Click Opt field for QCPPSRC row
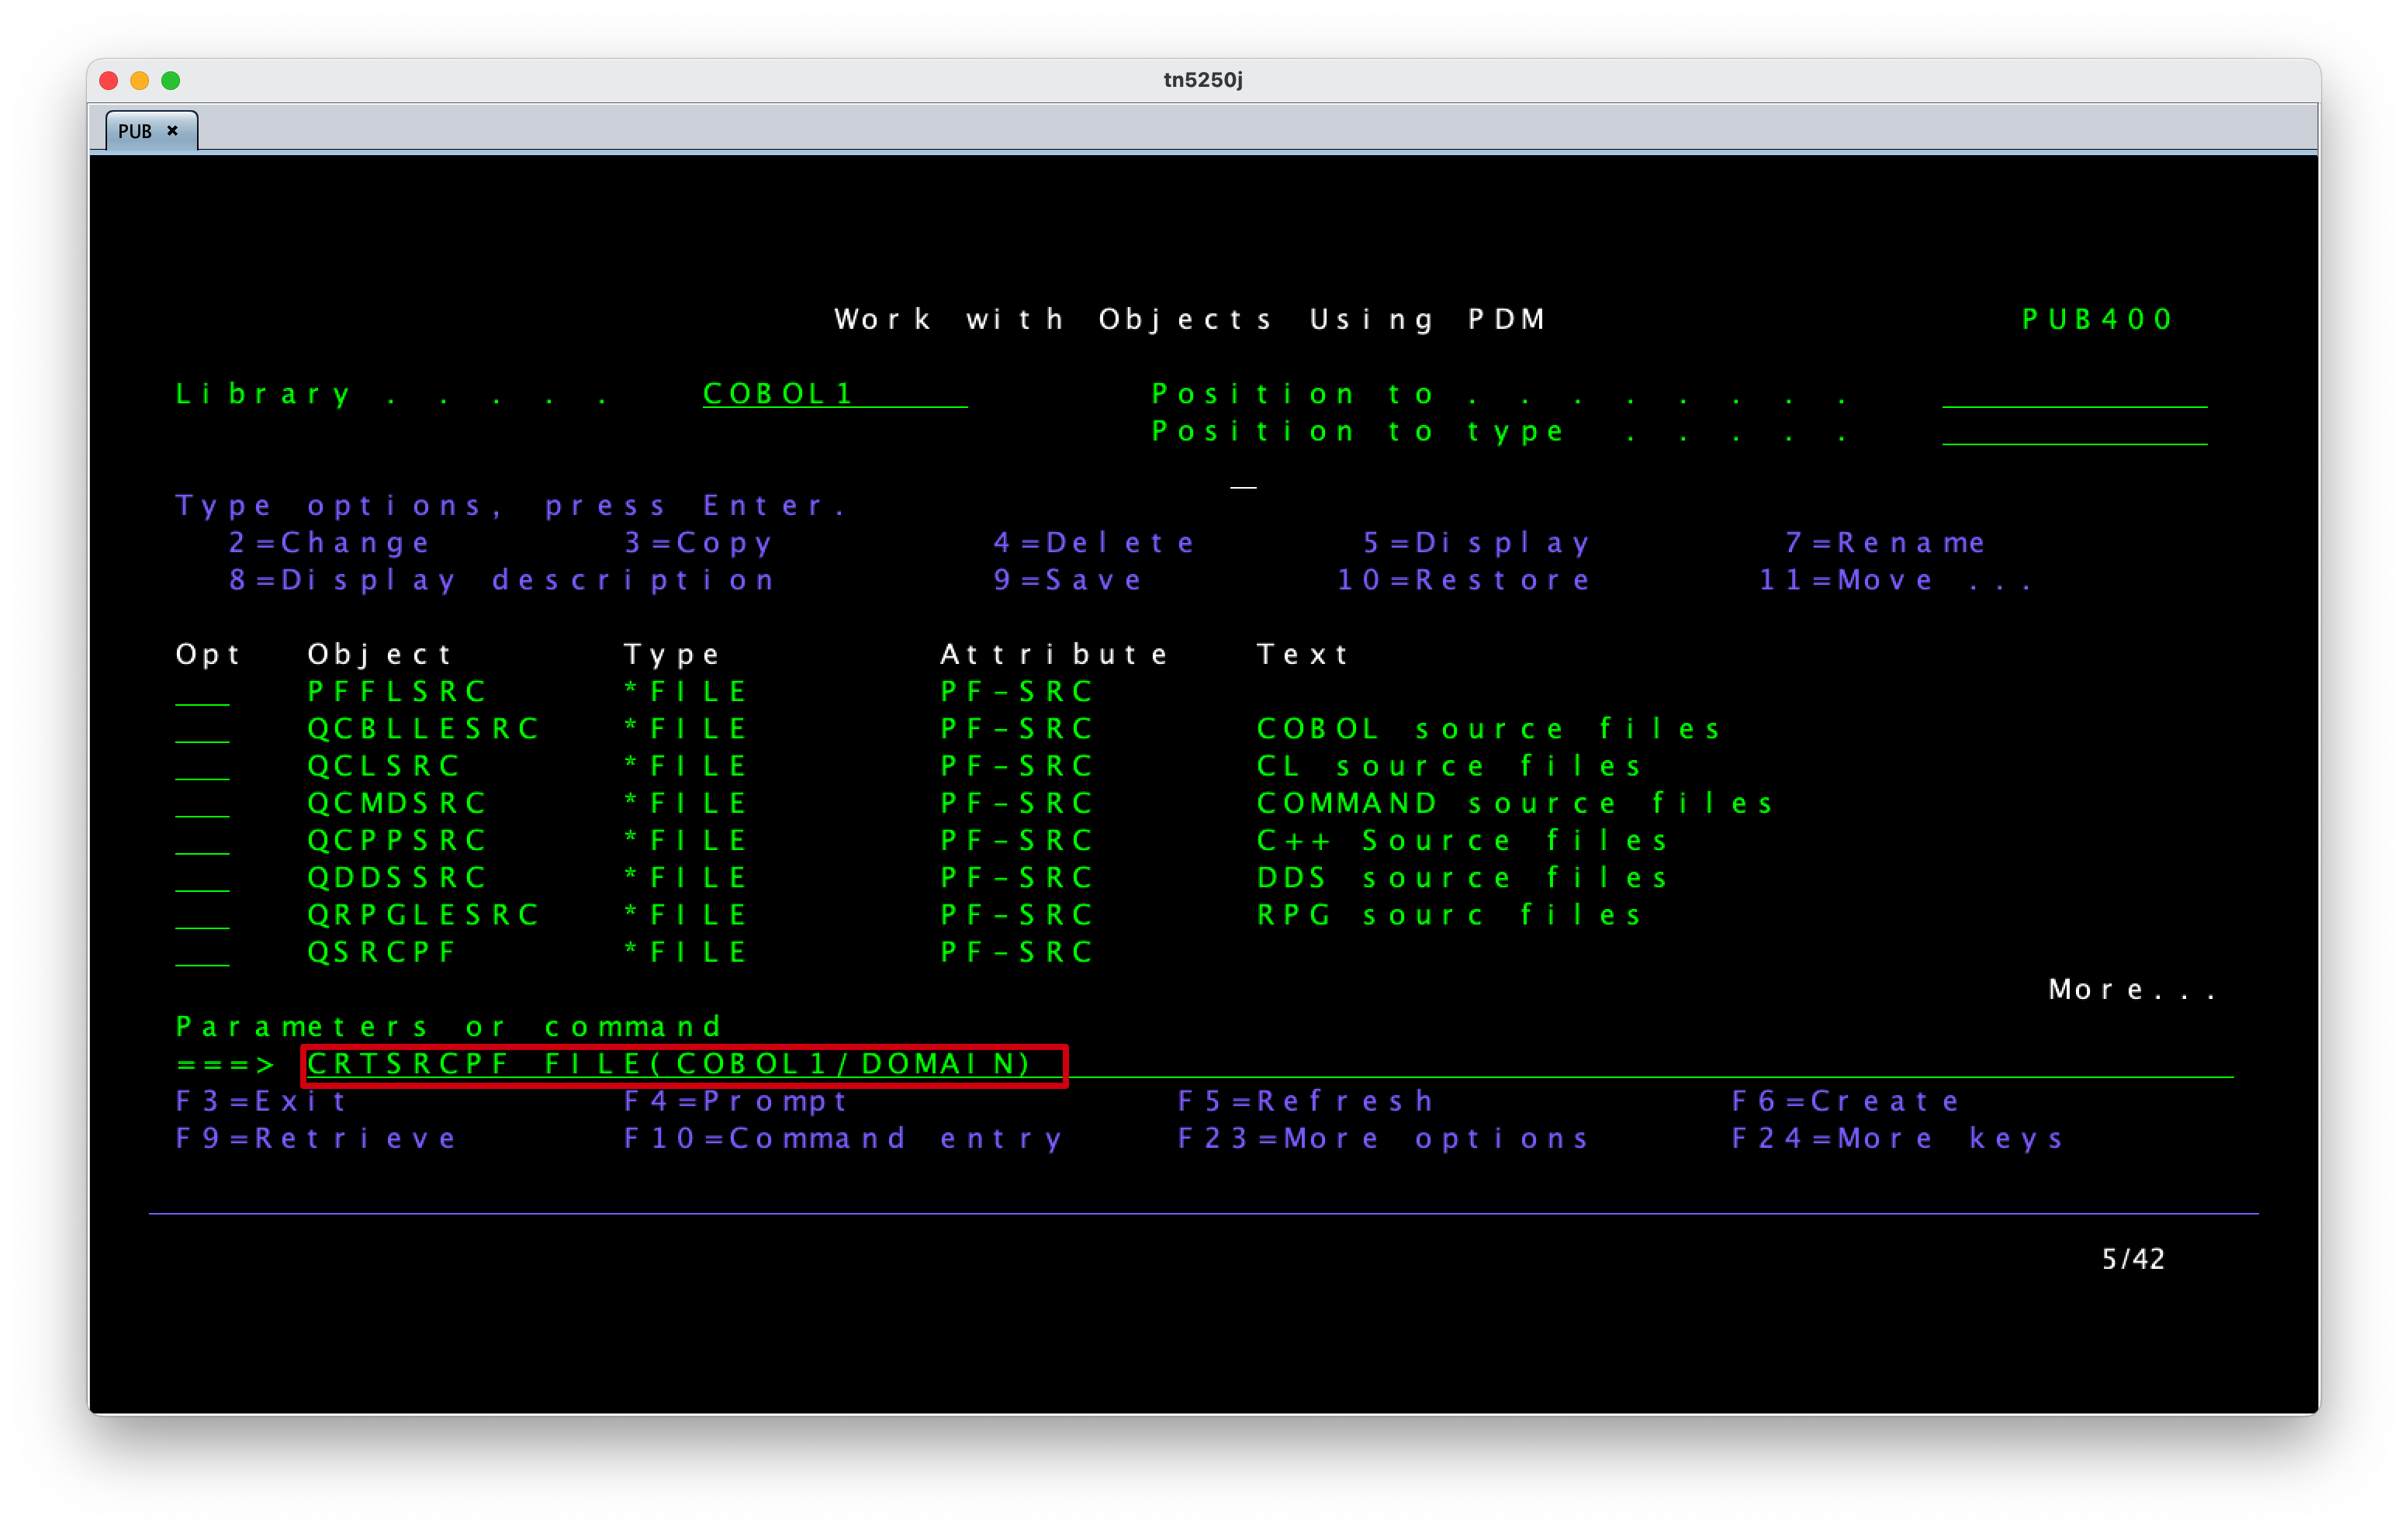The image size is (2408, 1531). [x=202, y=840]
